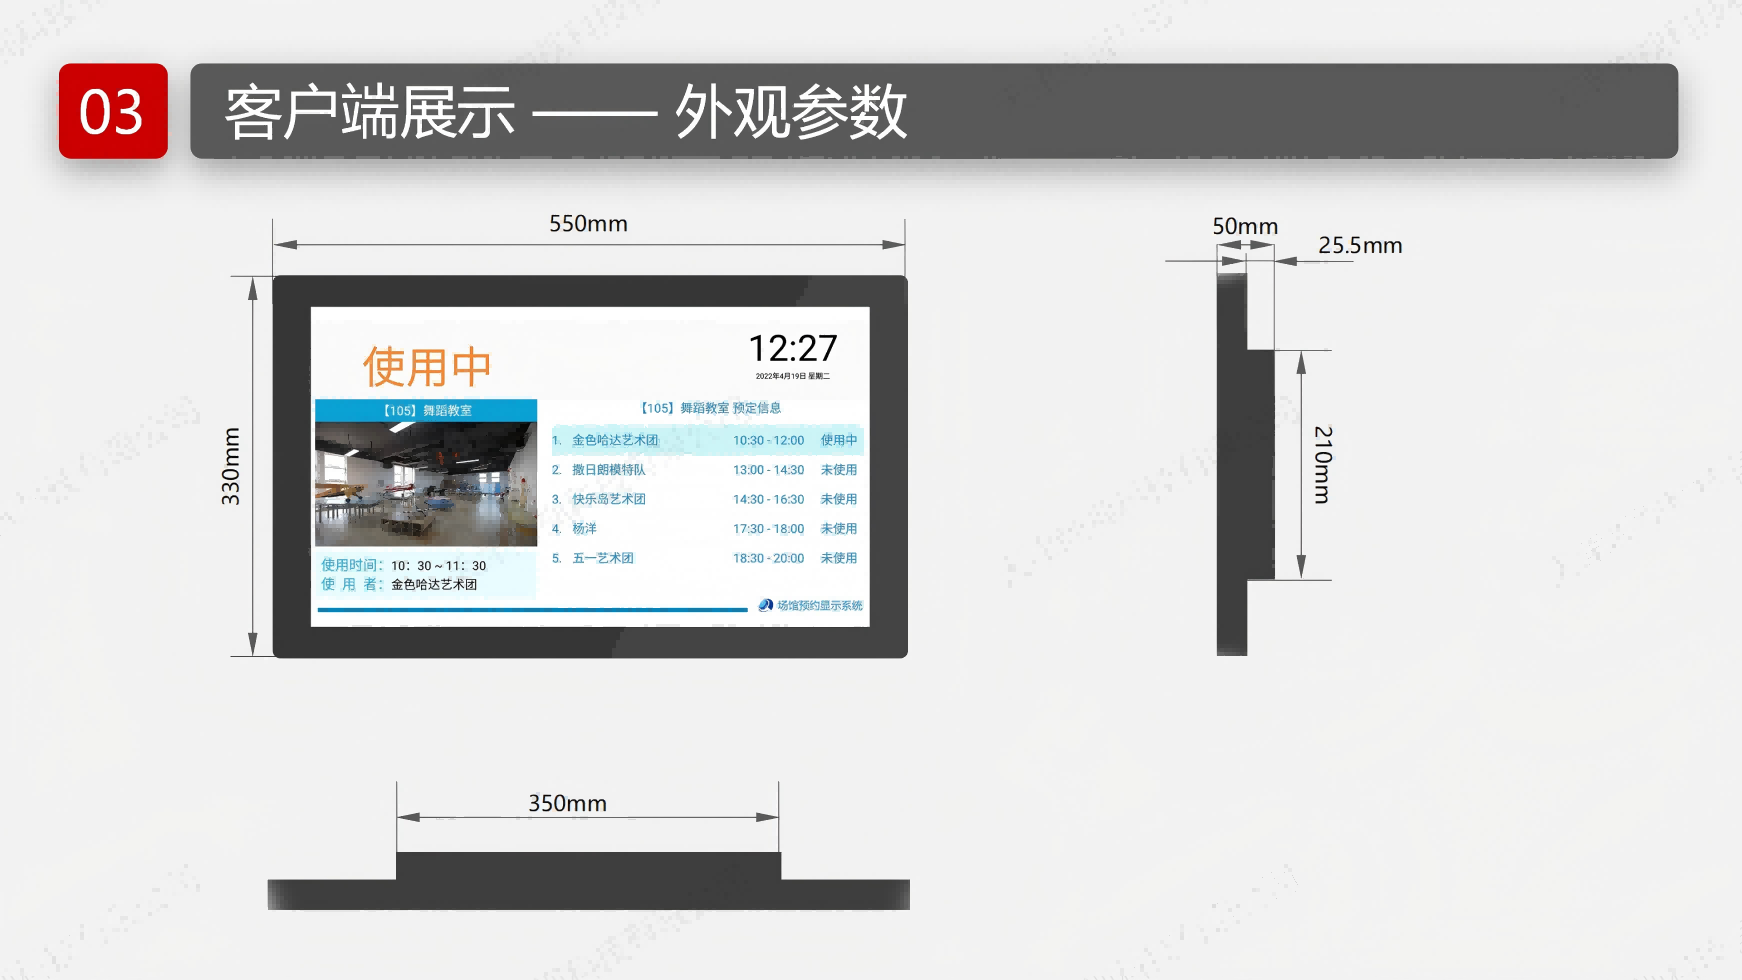Click the 快乐岛艺术团 booking entry
The height and width of the screenshot is (980, 1742).
(x=608, y=499)
